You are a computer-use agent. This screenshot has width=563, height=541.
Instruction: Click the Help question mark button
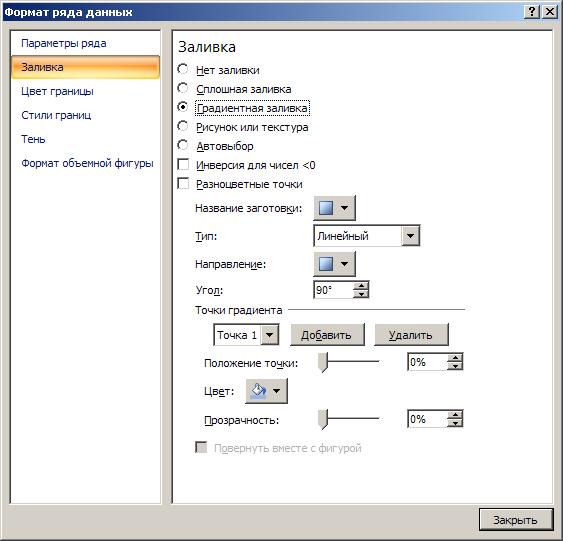531,12
